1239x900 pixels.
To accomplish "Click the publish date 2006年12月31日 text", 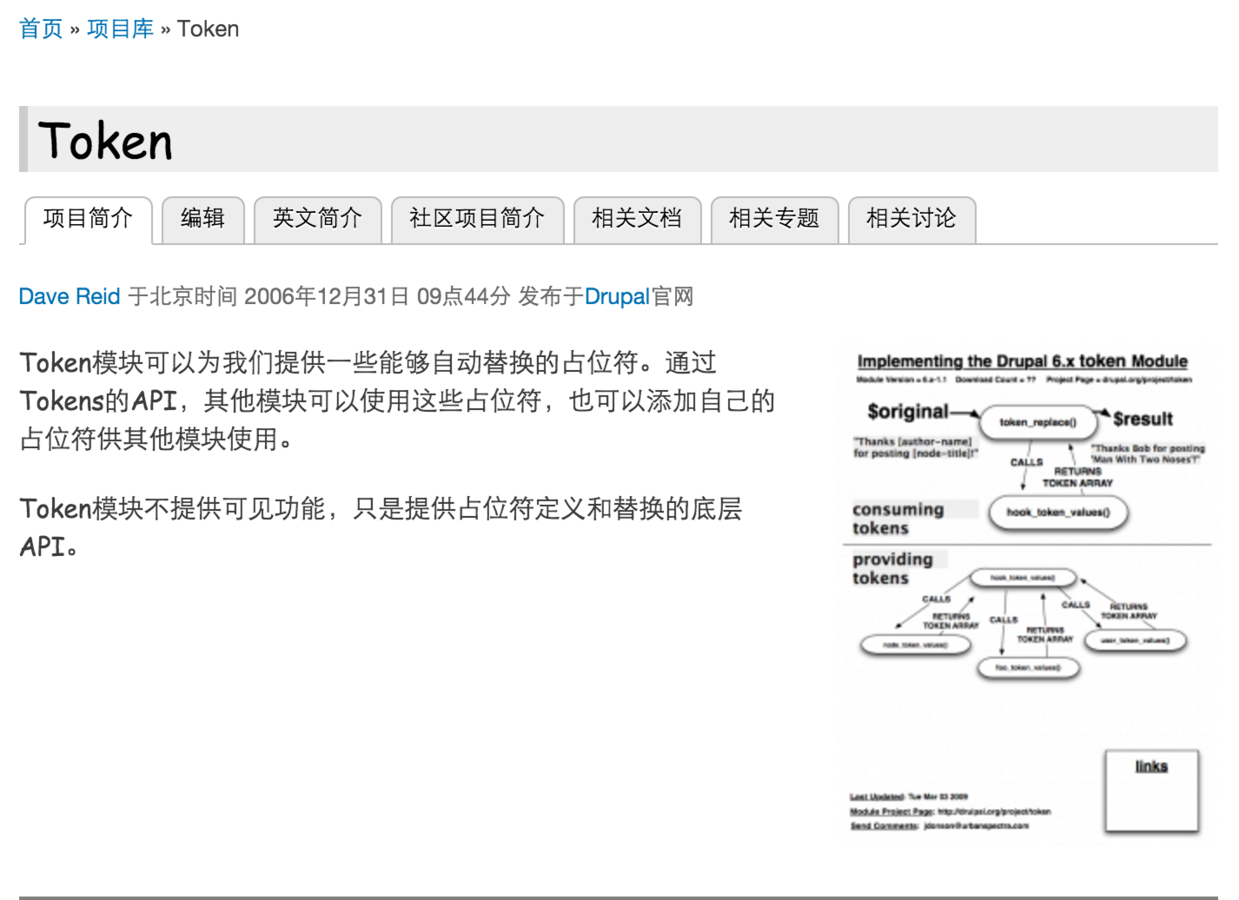I will tap(327, 297).
